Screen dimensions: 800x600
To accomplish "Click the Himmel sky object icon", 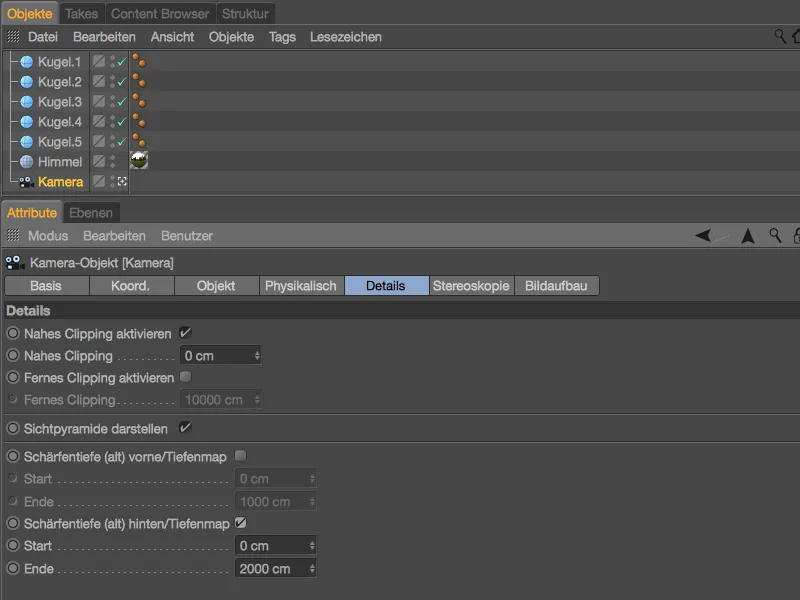I will coord(27,161).
